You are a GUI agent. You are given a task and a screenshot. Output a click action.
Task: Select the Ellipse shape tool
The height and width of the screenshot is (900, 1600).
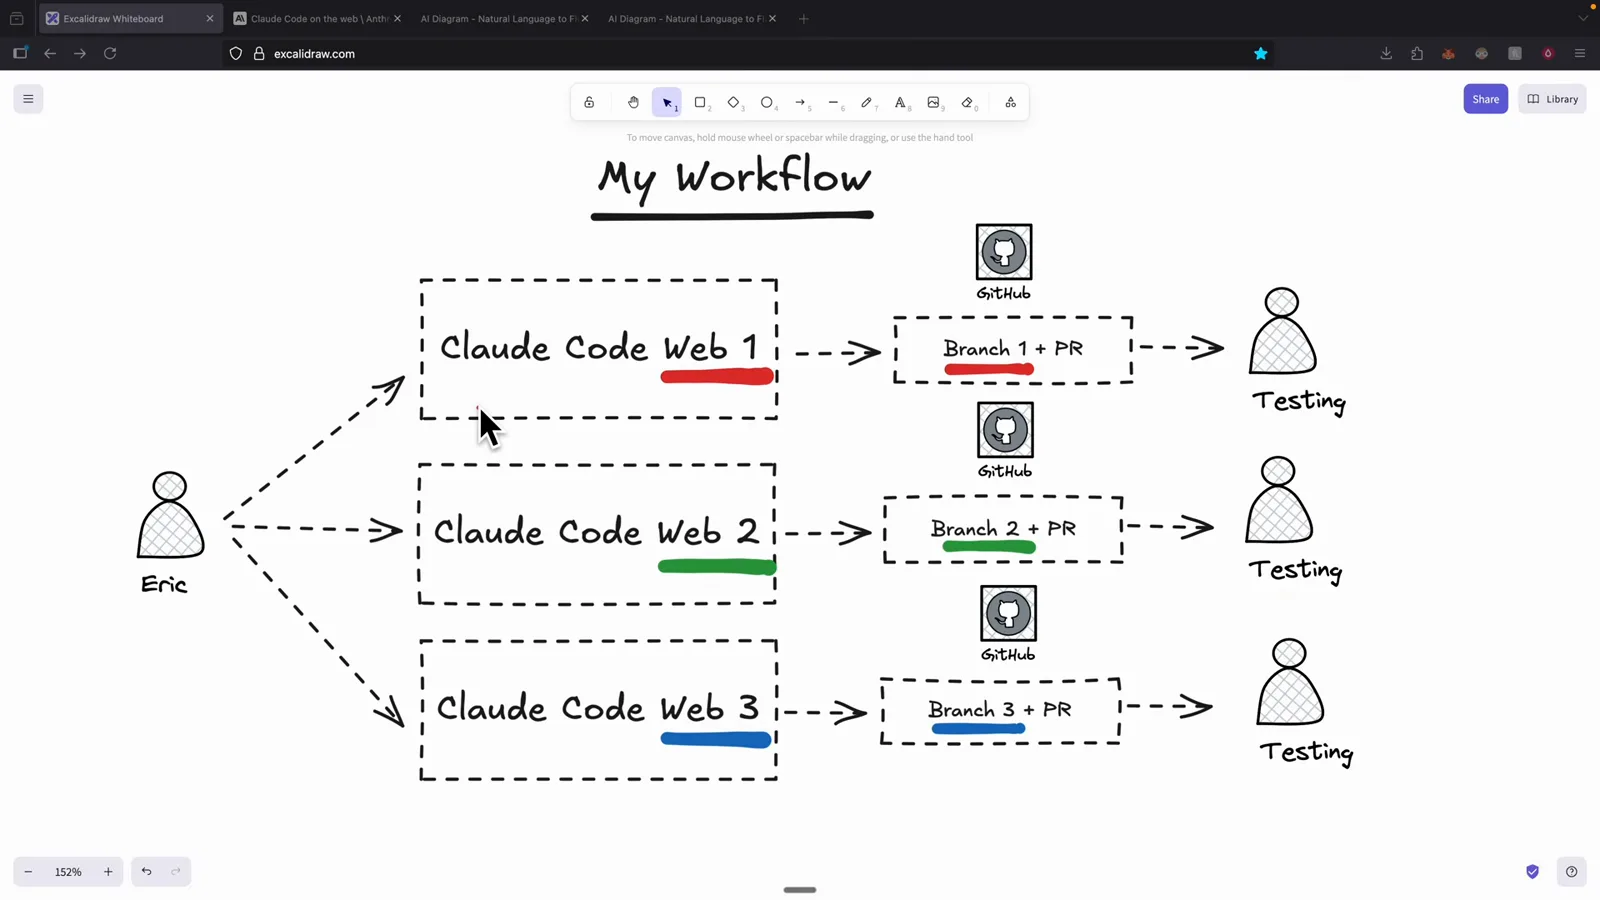click(x=767, y=103)
